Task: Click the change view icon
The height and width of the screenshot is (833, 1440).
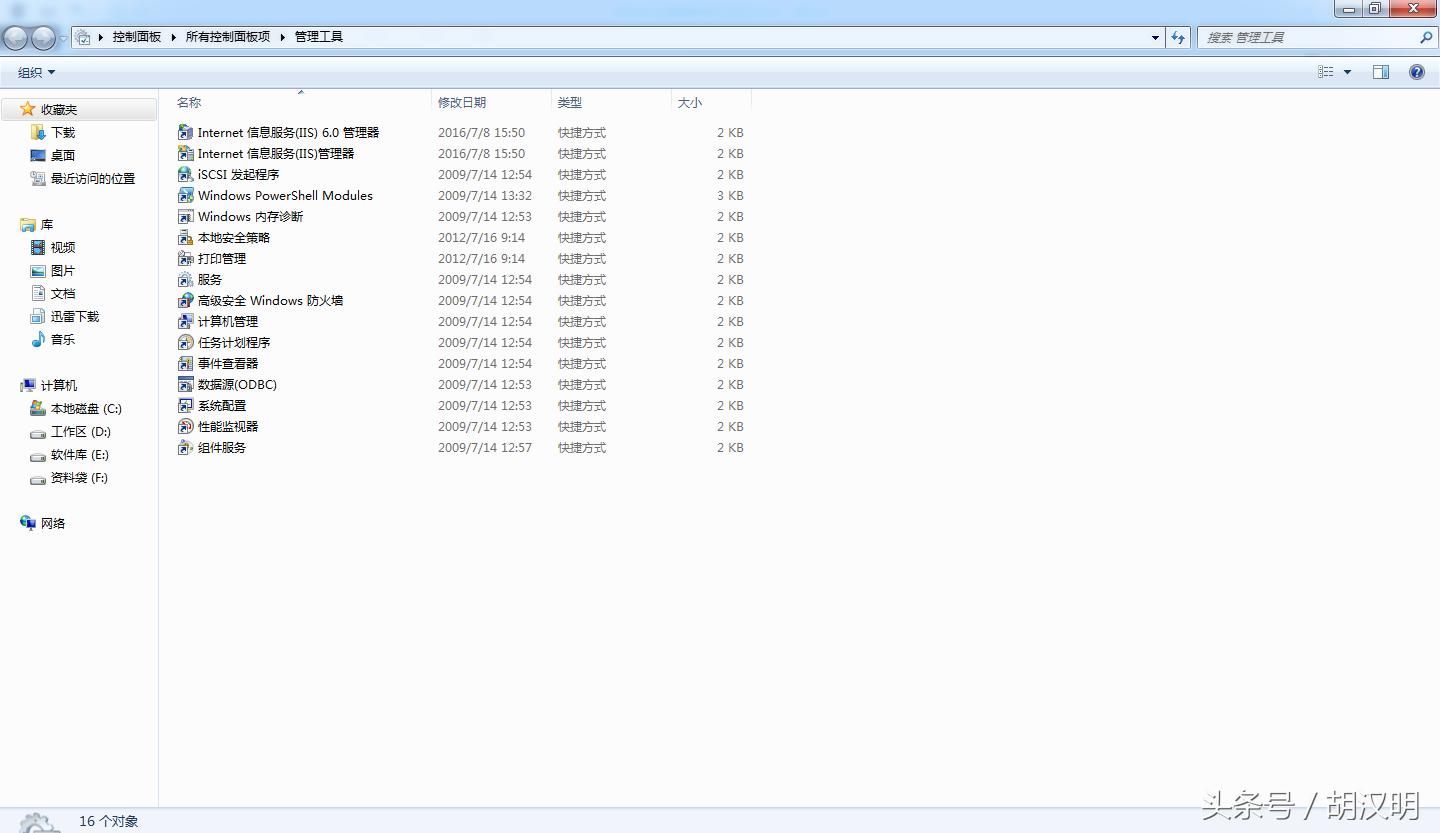Action: [1326, 72]
